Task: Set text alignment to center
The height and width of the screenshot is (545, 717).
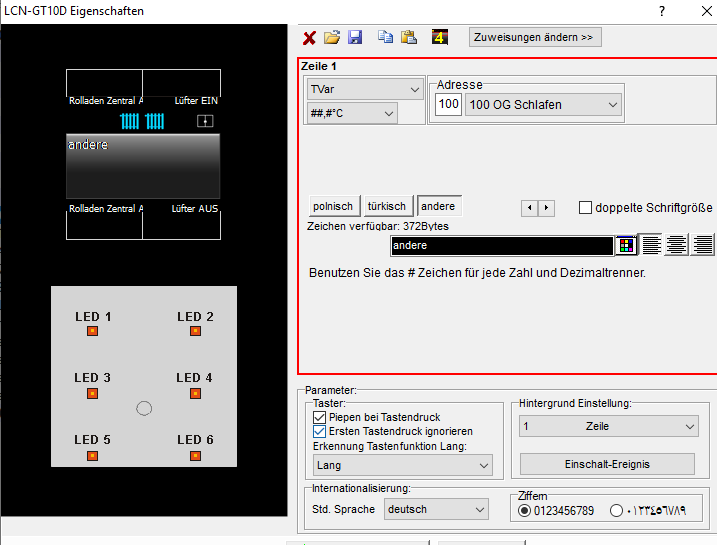Action: tap(678, 245)
